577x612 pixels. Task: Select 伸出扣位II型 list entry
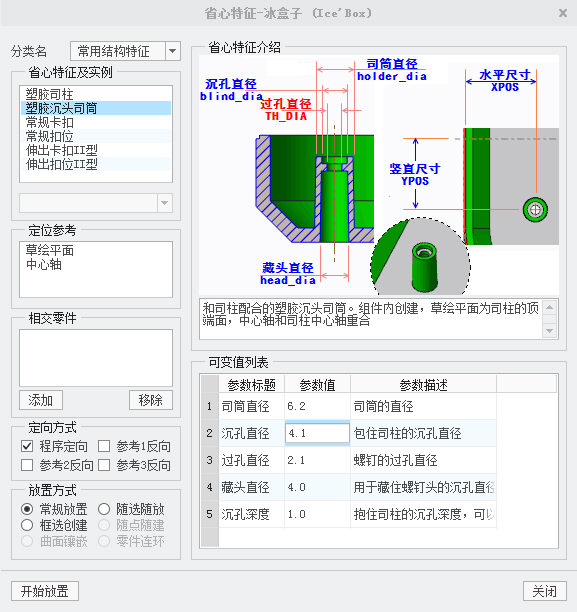(x=96, y=164)
